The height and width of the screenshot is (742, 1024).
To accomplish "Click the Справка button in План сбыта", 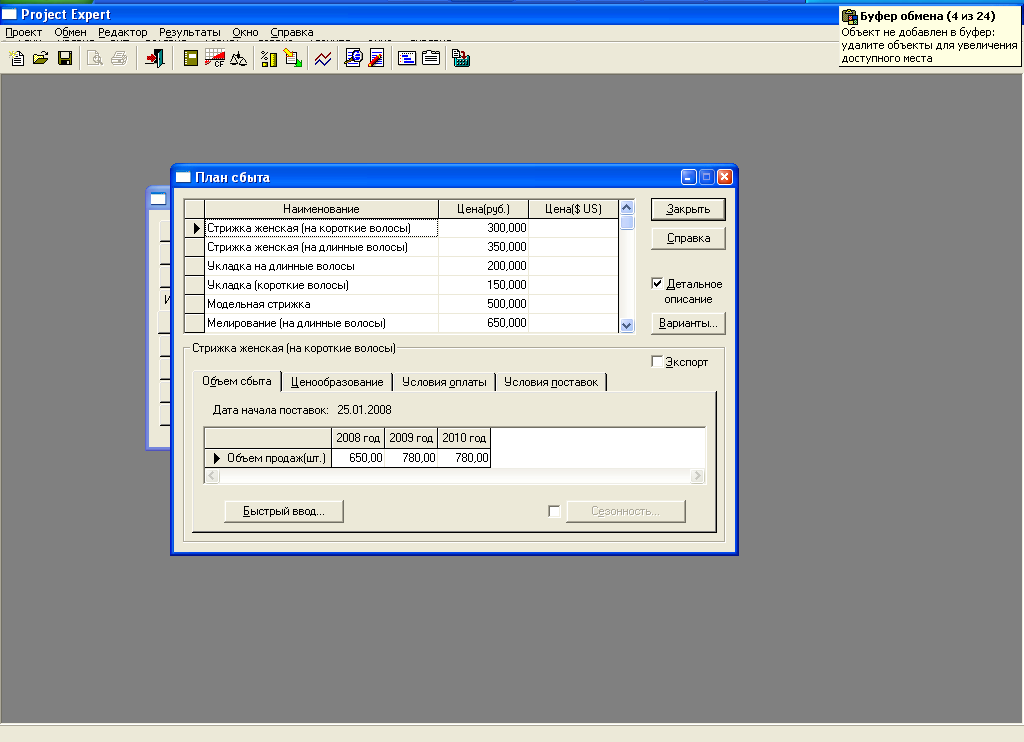I will (x=688, y=238).
